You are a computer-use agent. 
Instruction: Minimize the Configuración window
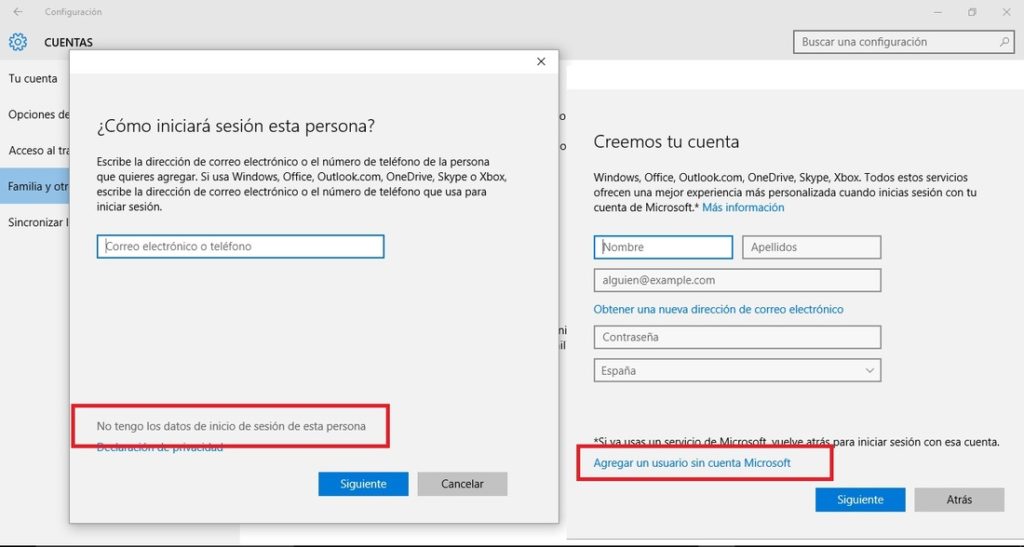[x=938, y=12]
